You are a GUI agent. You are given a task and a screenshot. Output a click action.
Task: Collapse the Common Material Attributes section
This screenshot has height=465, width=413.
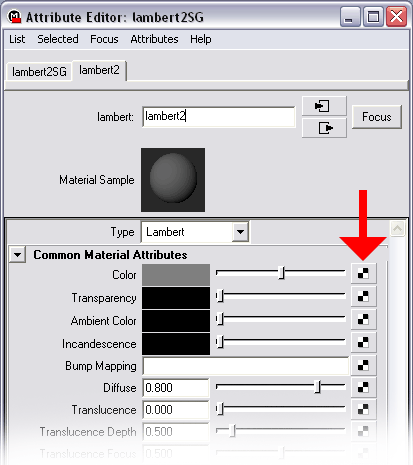pyautogui.click(x=17, y=255)
